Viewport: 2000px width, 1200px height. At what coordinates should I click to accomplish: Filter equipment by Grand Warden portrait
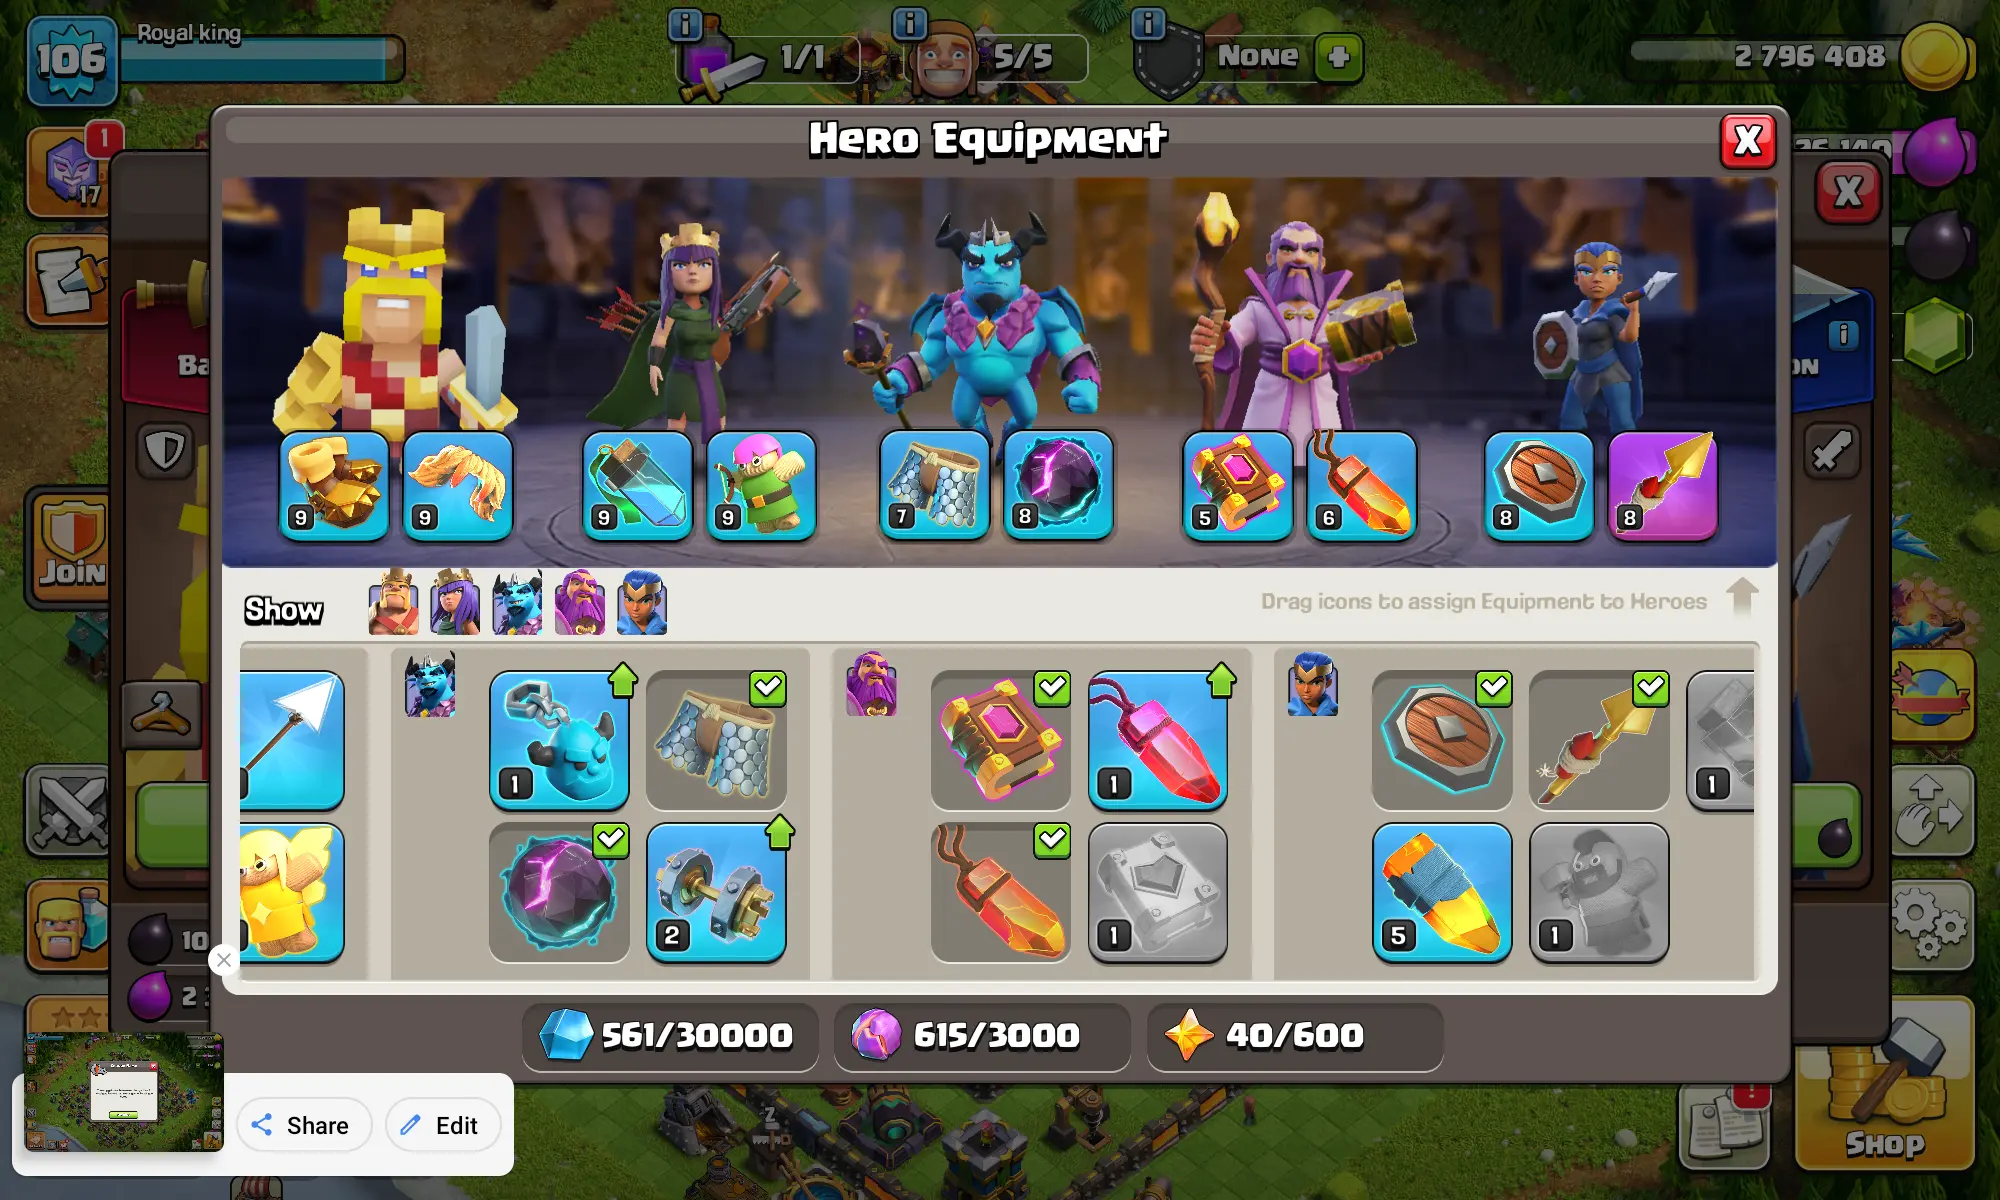tap(579, 603)
